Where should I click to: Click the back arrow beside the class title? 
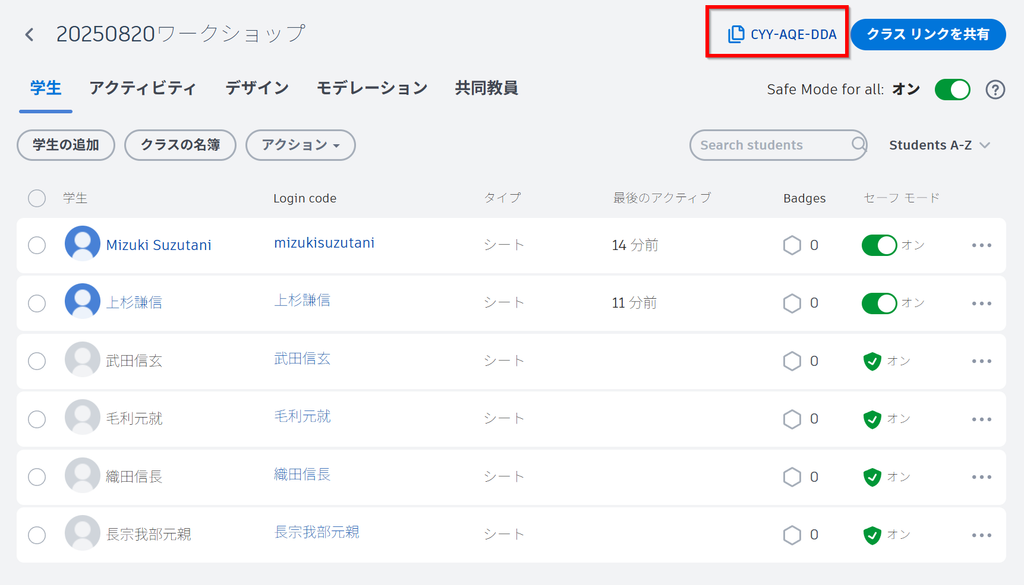[x=30, y=35]
